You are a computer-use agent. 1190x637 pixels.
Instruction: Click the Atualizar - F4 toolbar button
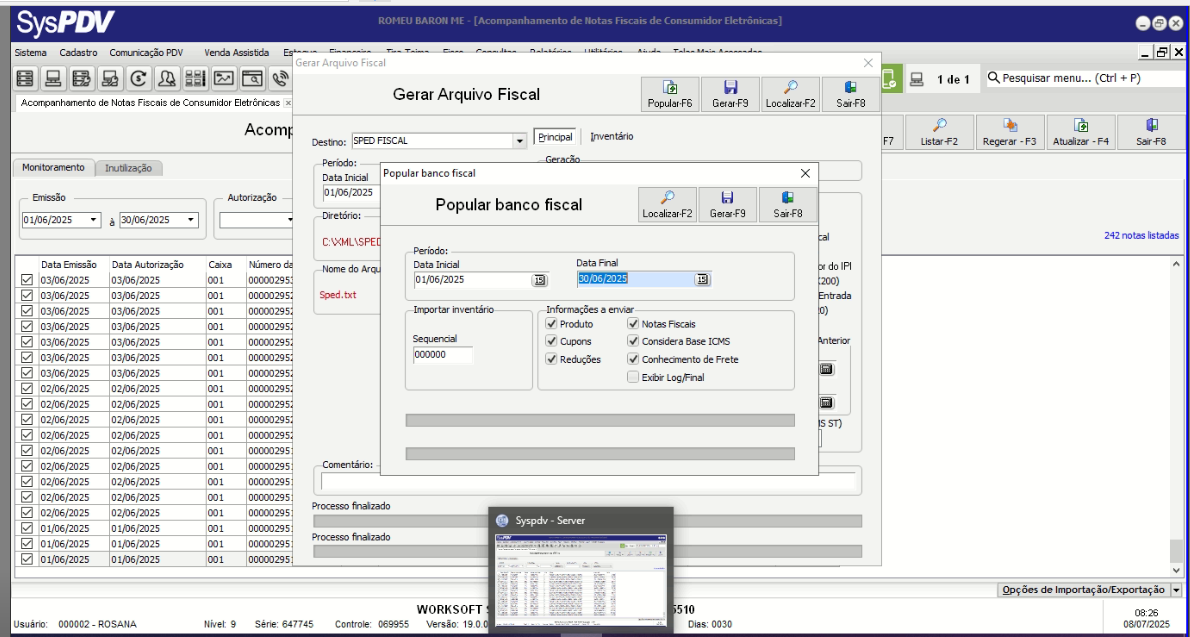tap(1080, 133)
